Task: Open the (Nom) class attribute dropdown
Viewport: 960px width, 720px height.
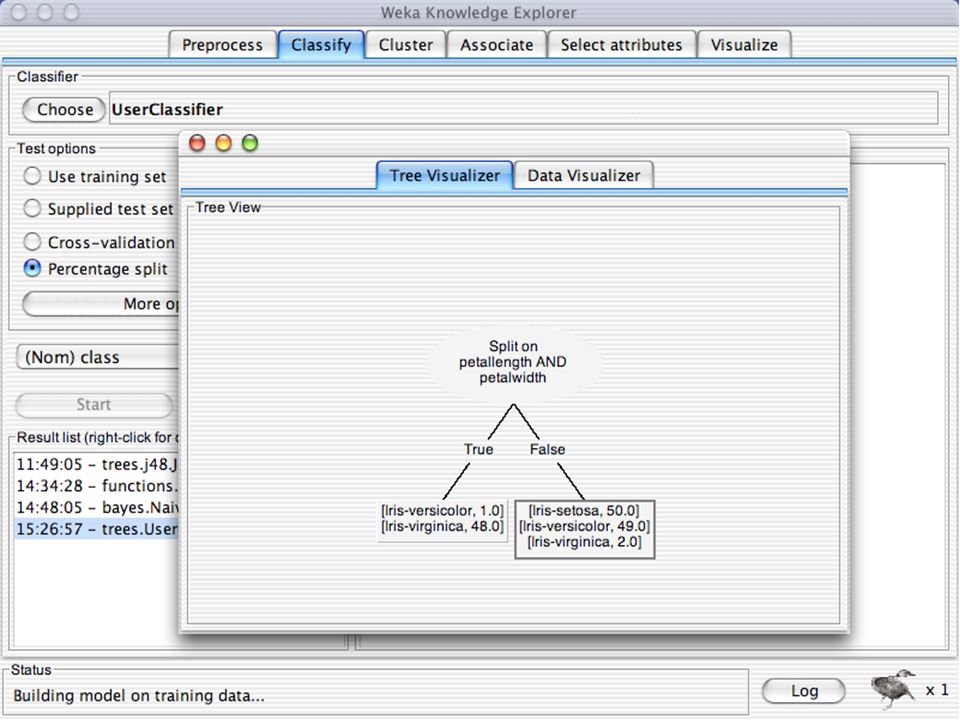Action: click(x=98, y=358)
